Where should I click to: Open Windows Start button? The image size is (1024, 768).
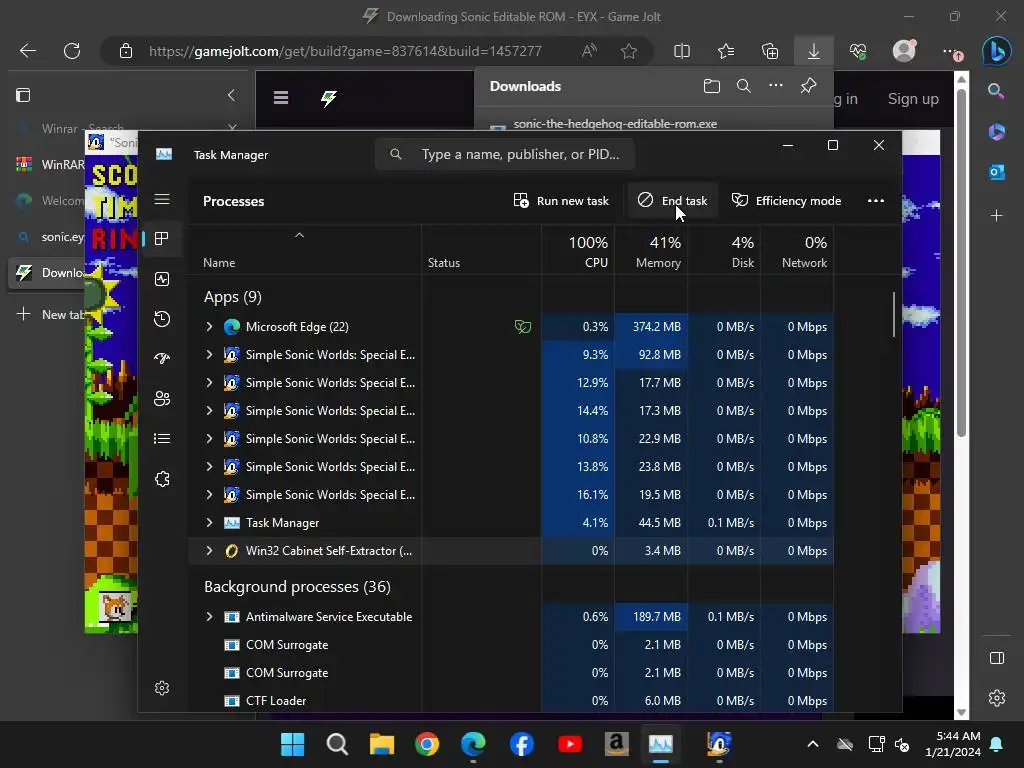pos(293,744)
